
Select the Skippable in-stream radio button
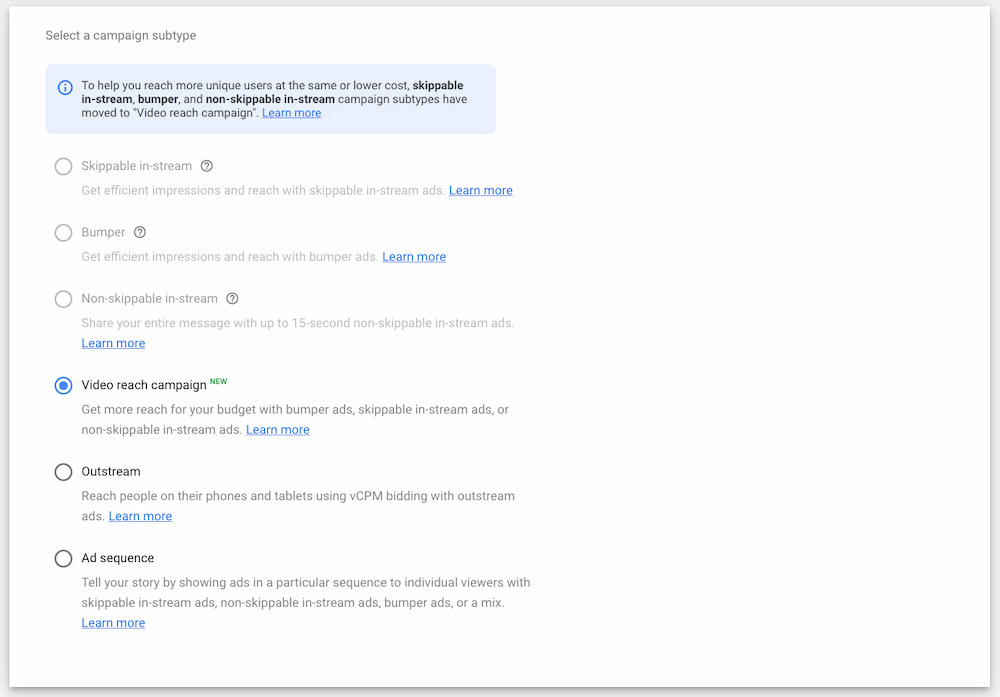coord(63,166)
